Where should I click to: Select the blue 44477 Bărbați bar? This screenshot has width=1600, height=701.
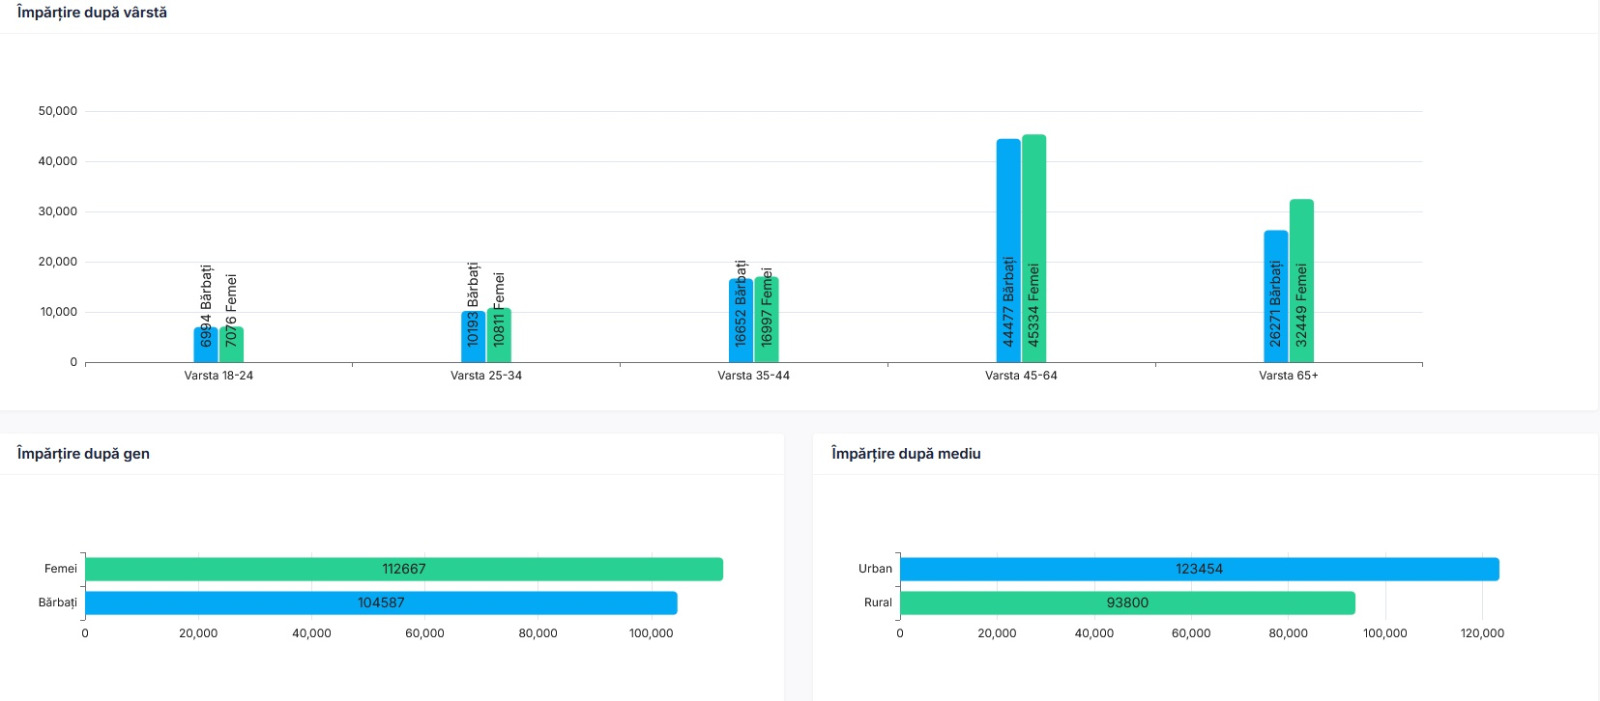coord(1008,251)
